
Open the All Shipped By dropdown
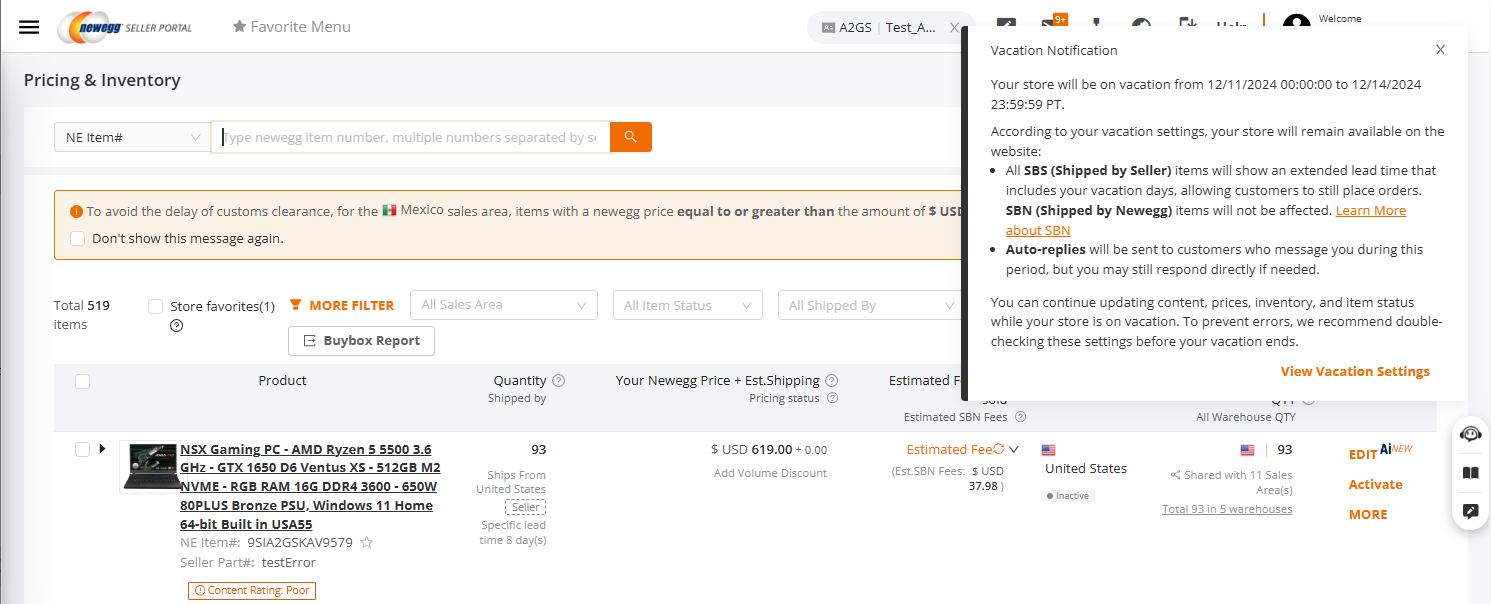870,305
